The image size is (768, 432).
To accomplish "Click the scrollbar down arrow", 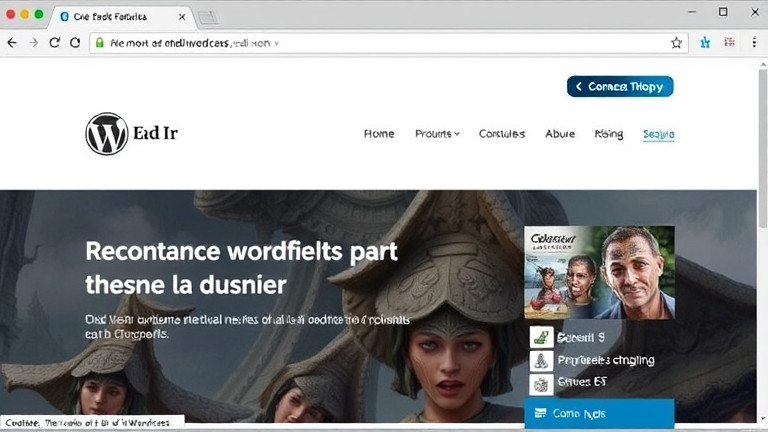I will pos(763,419).
